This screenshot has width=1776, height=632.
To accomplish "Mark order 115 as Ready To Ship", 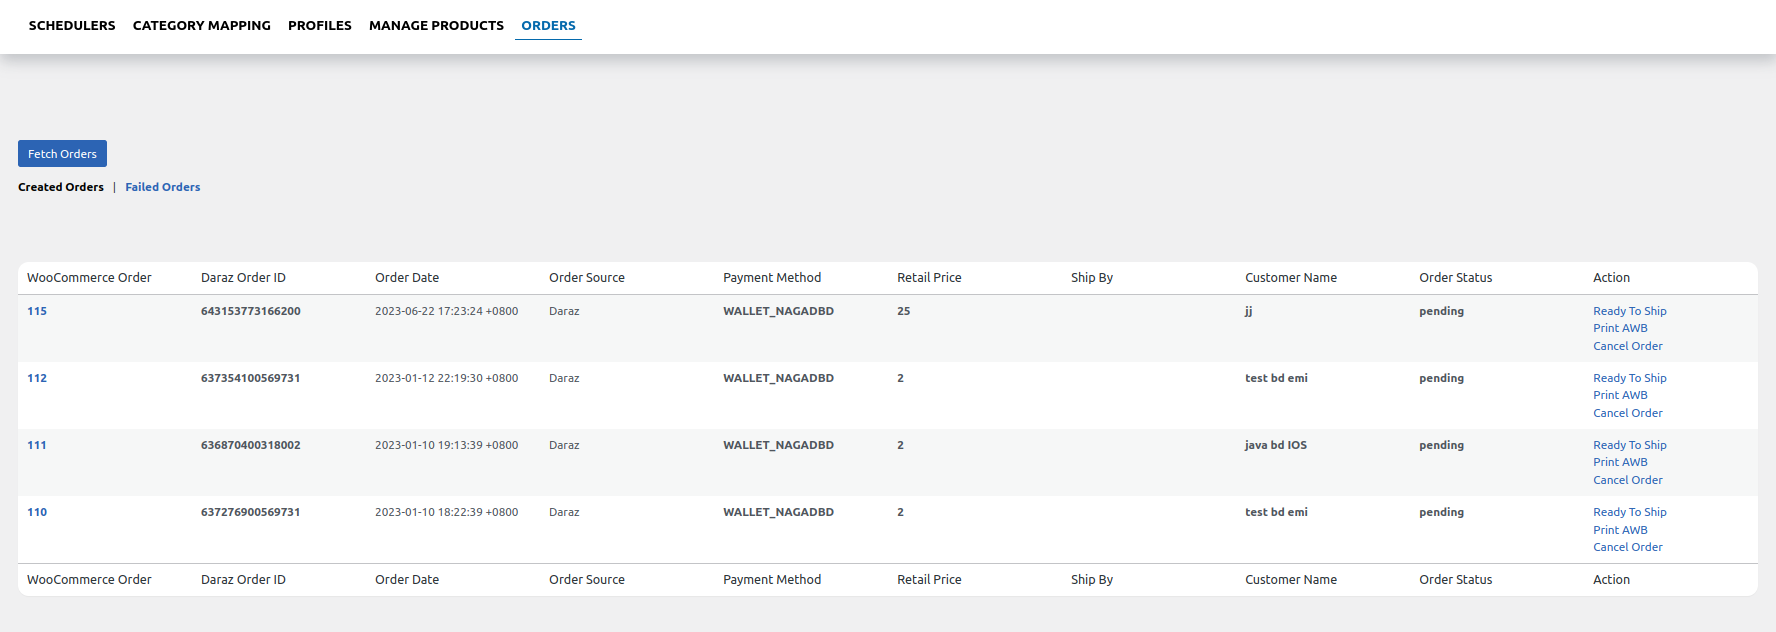I will tap(1629, 311).
